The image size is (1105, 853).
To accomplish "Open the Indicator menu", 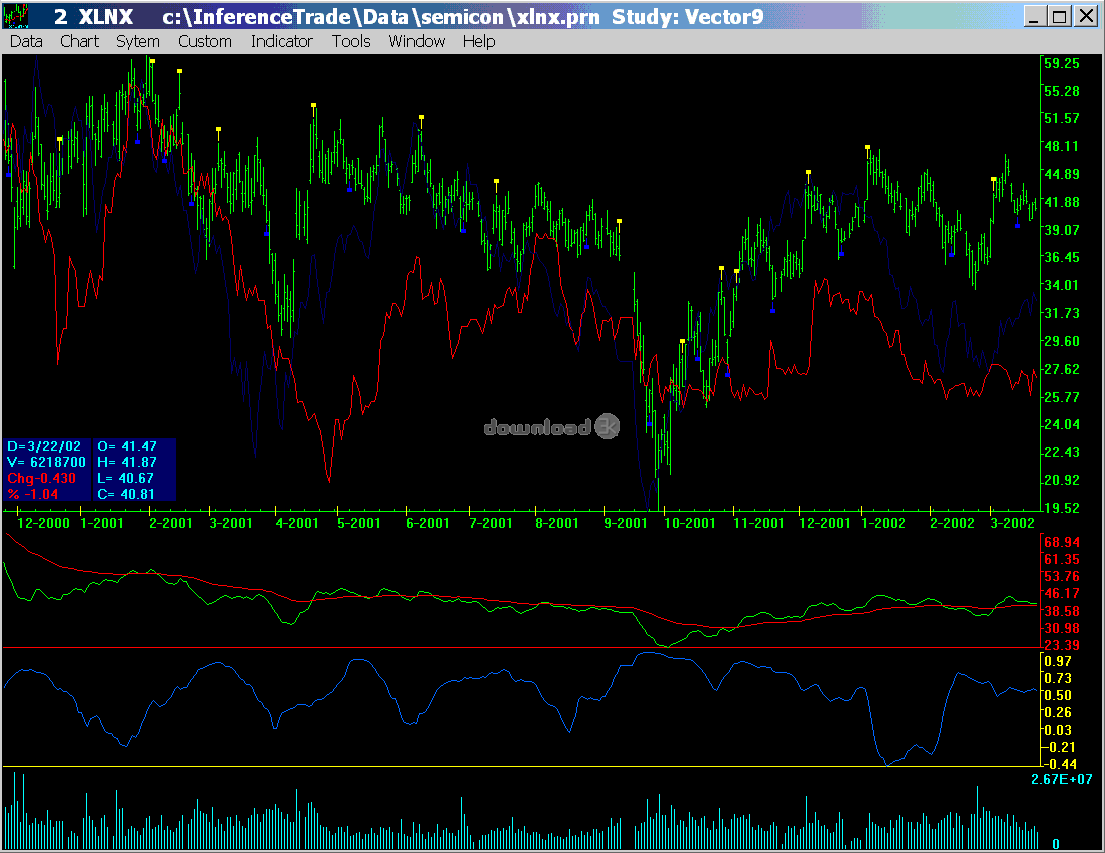I will pos(281,42).
